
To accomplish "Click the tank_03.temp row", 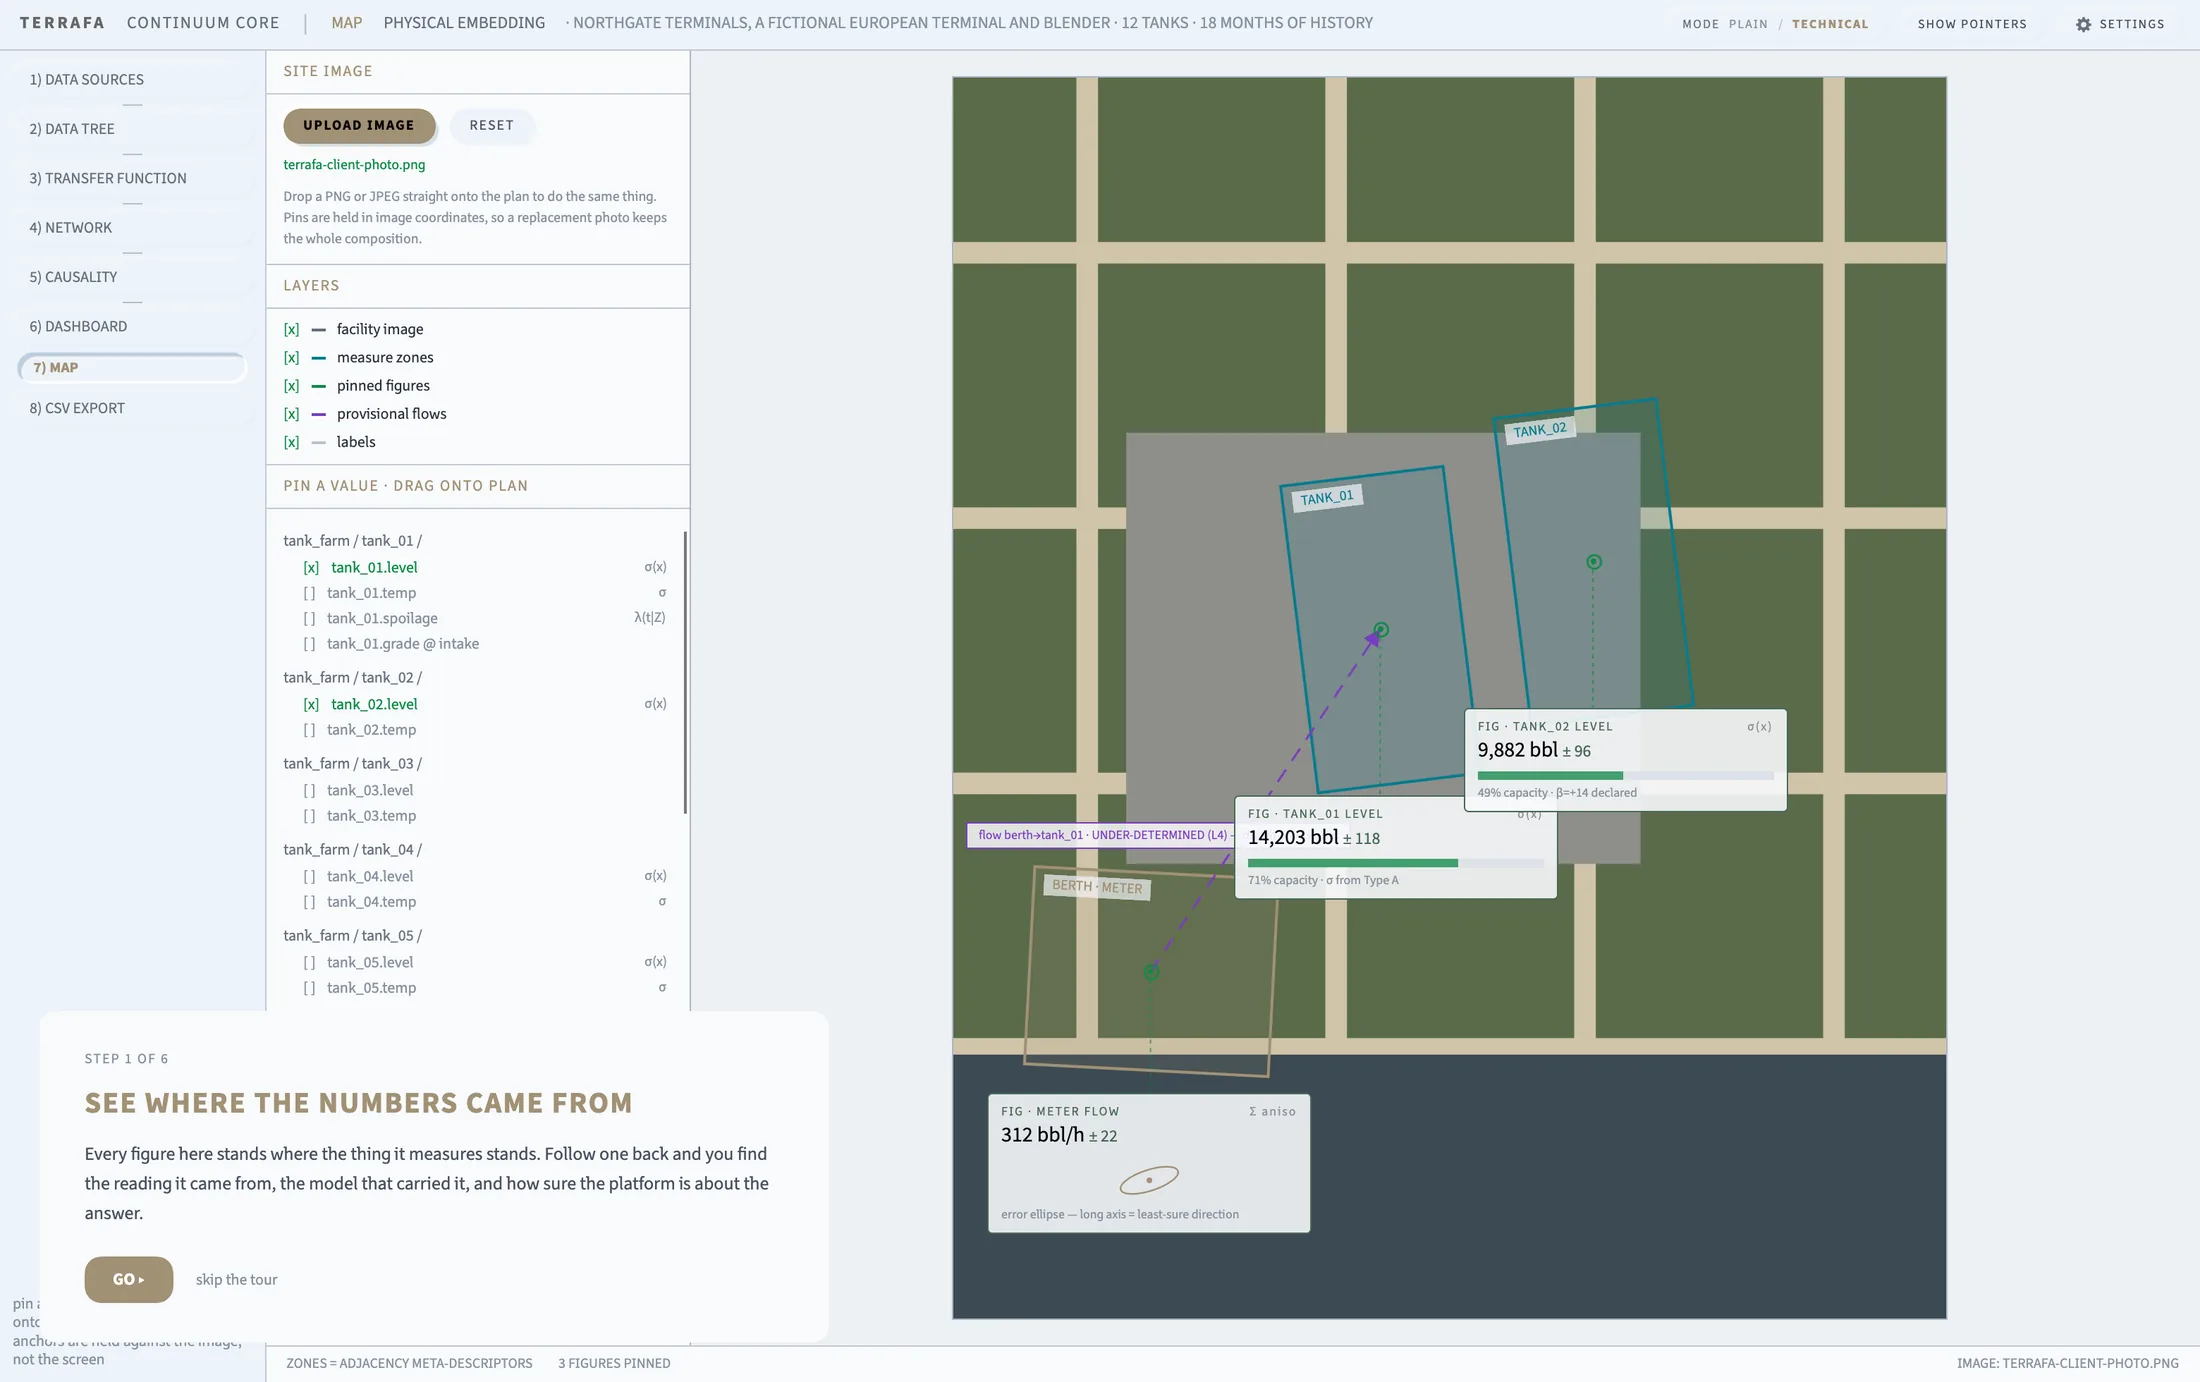I will coord(475,816).
